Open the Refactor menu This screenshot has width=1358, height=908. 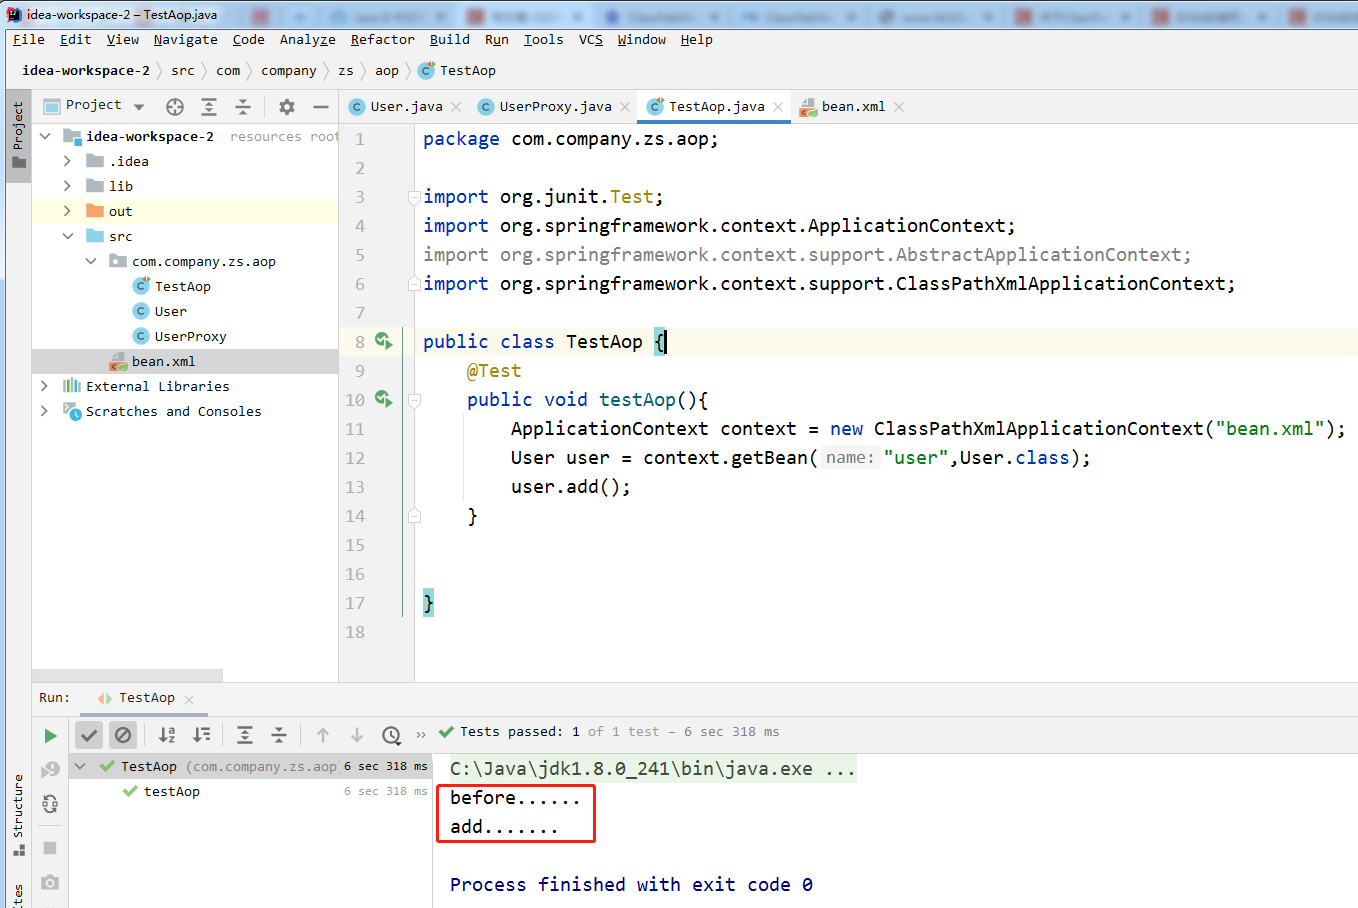[382, 39]
